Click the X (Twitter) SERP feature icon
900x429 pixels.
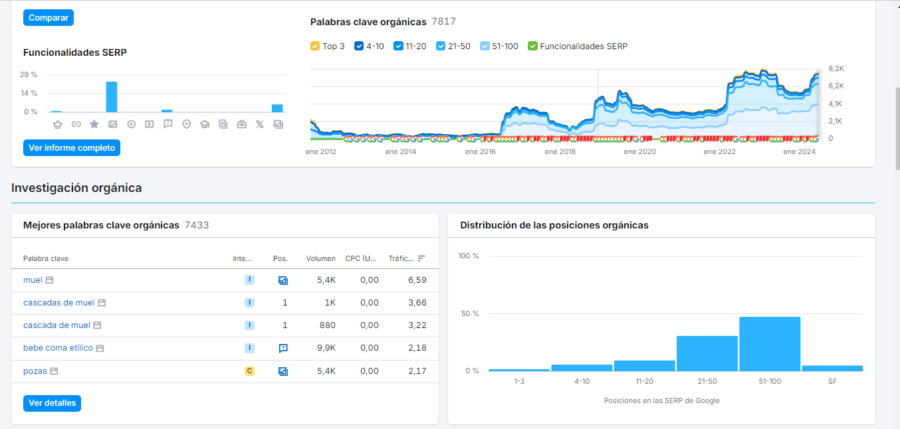260,124
